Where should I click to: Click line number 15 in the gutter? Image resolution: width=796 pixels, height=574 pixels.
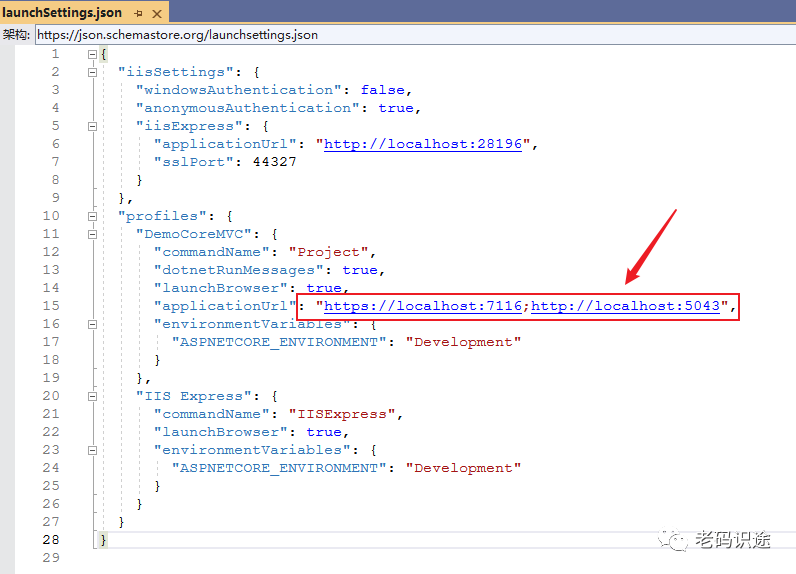(x=51, y=306)
